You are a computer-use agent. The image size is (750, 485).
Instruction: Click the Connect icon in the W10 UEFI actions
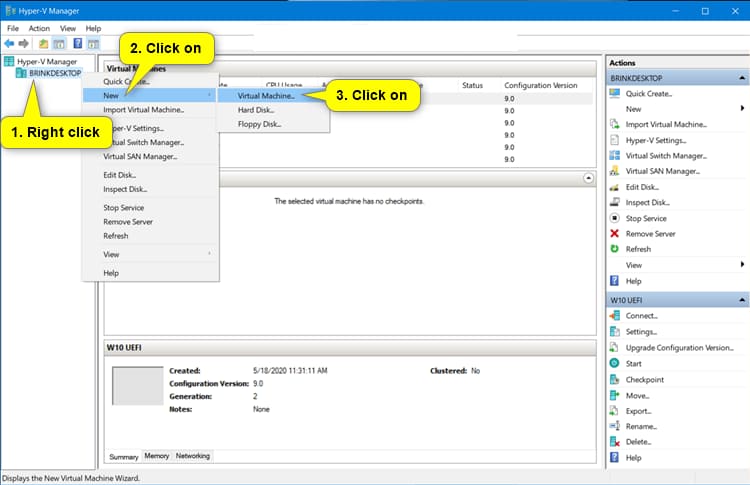[x=615, y=316]
